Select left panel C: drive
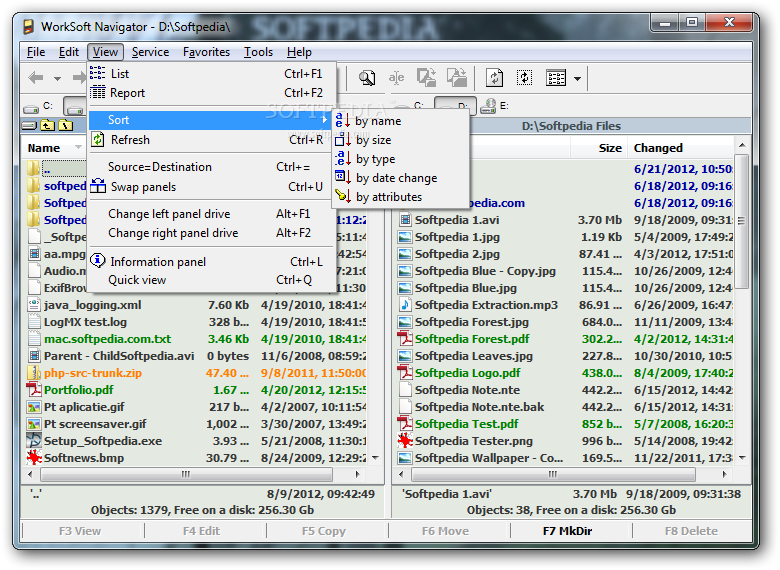The height and width of the screenshot is (570, 780). click(38, 106)
